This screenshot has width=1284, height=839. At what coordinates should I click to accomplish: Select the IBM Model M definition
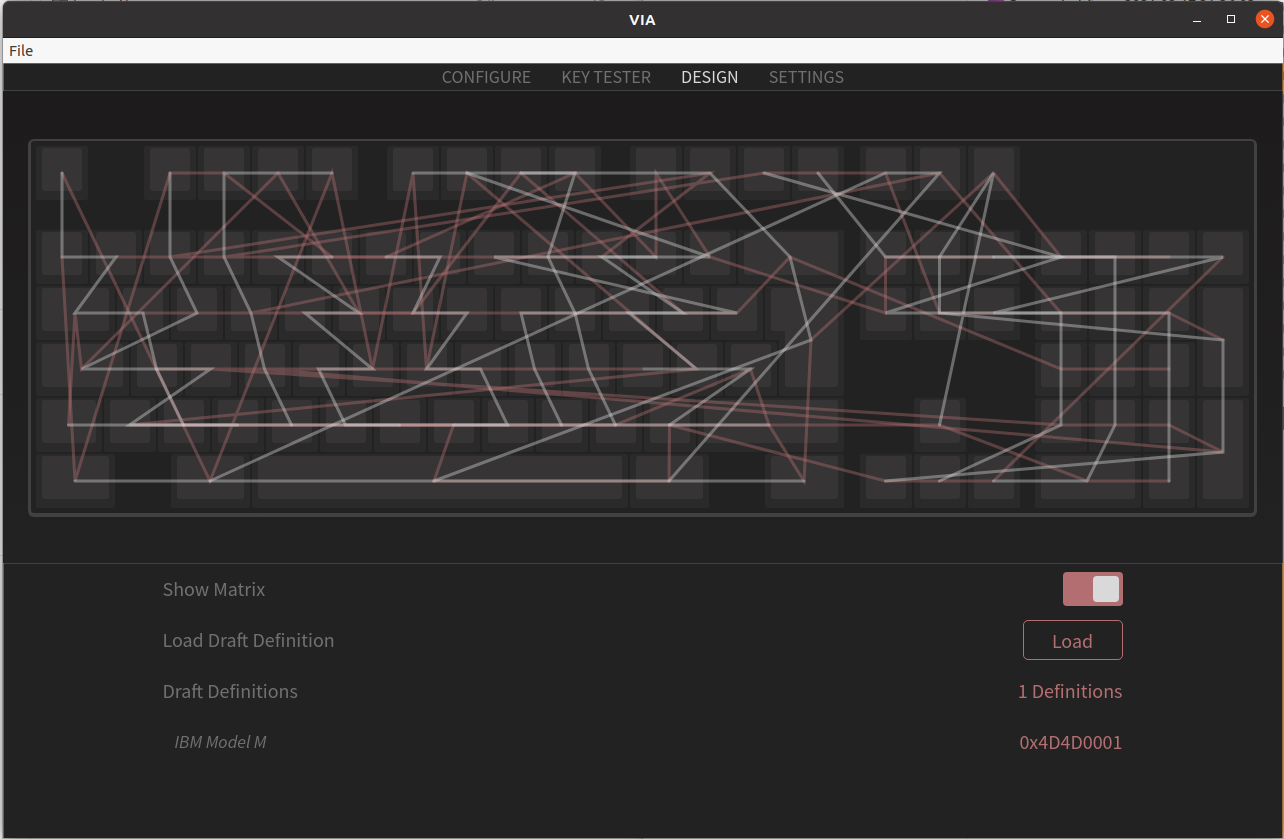coord(220,742)
